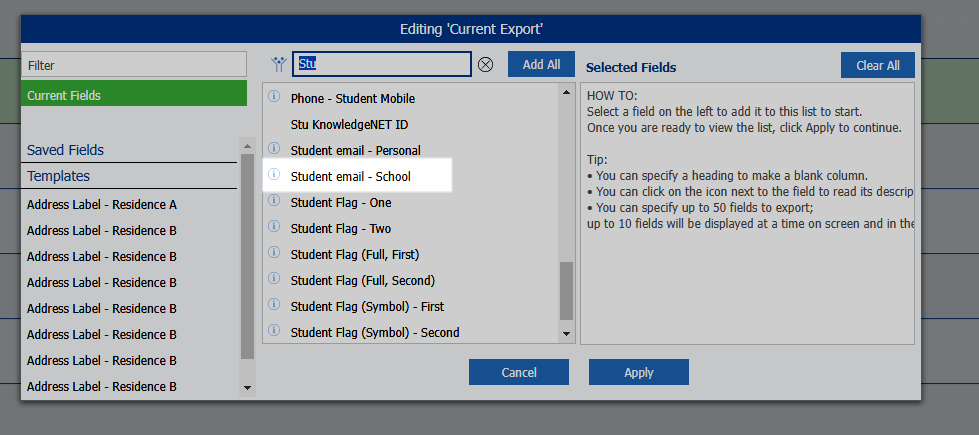This screenshot has height=435, width=979.
Task: Select the Current Fields tab
Action: pos(134,95)
